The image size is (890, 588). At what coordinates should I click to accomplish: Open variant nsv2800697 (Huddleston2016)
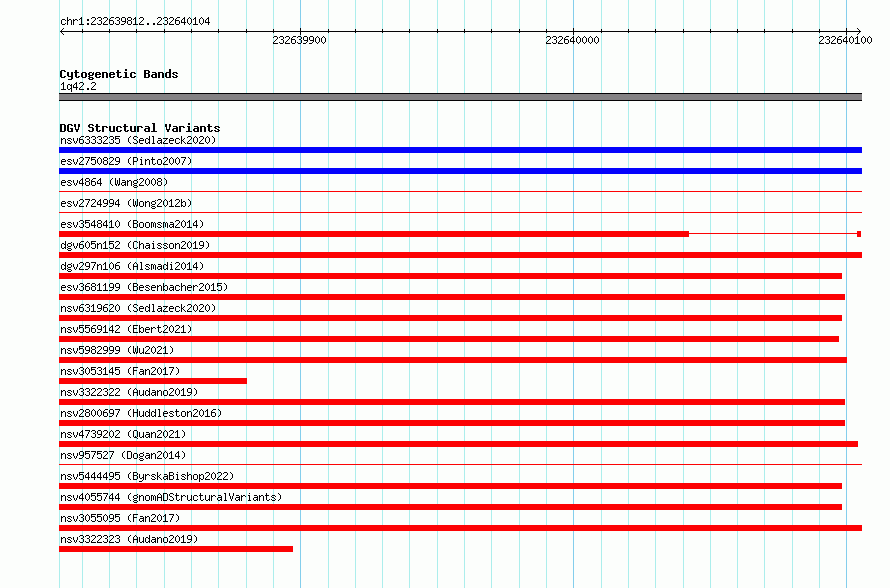tap(141, 413)
